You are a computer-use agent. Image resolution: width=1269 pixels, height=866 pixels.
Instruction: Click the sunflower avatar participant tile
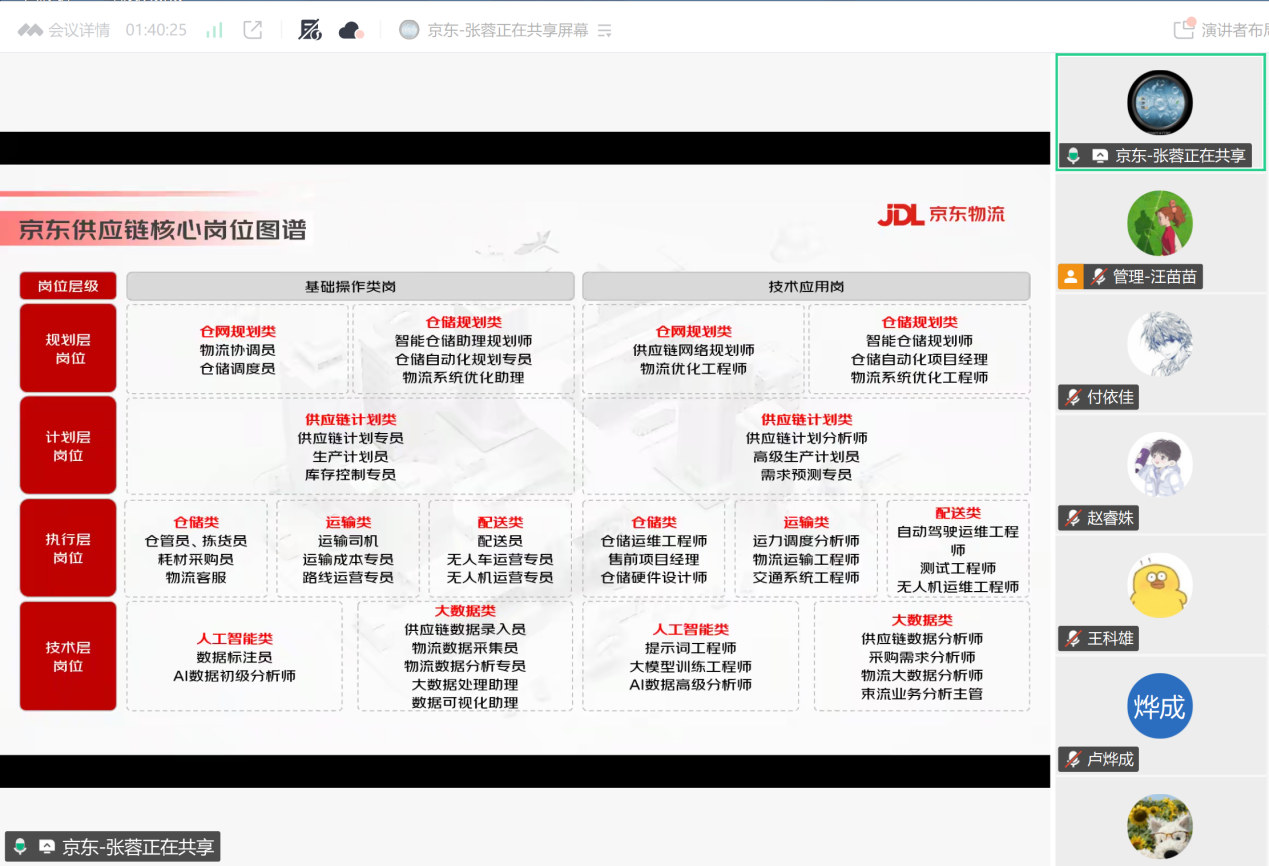click(1159, 826)
